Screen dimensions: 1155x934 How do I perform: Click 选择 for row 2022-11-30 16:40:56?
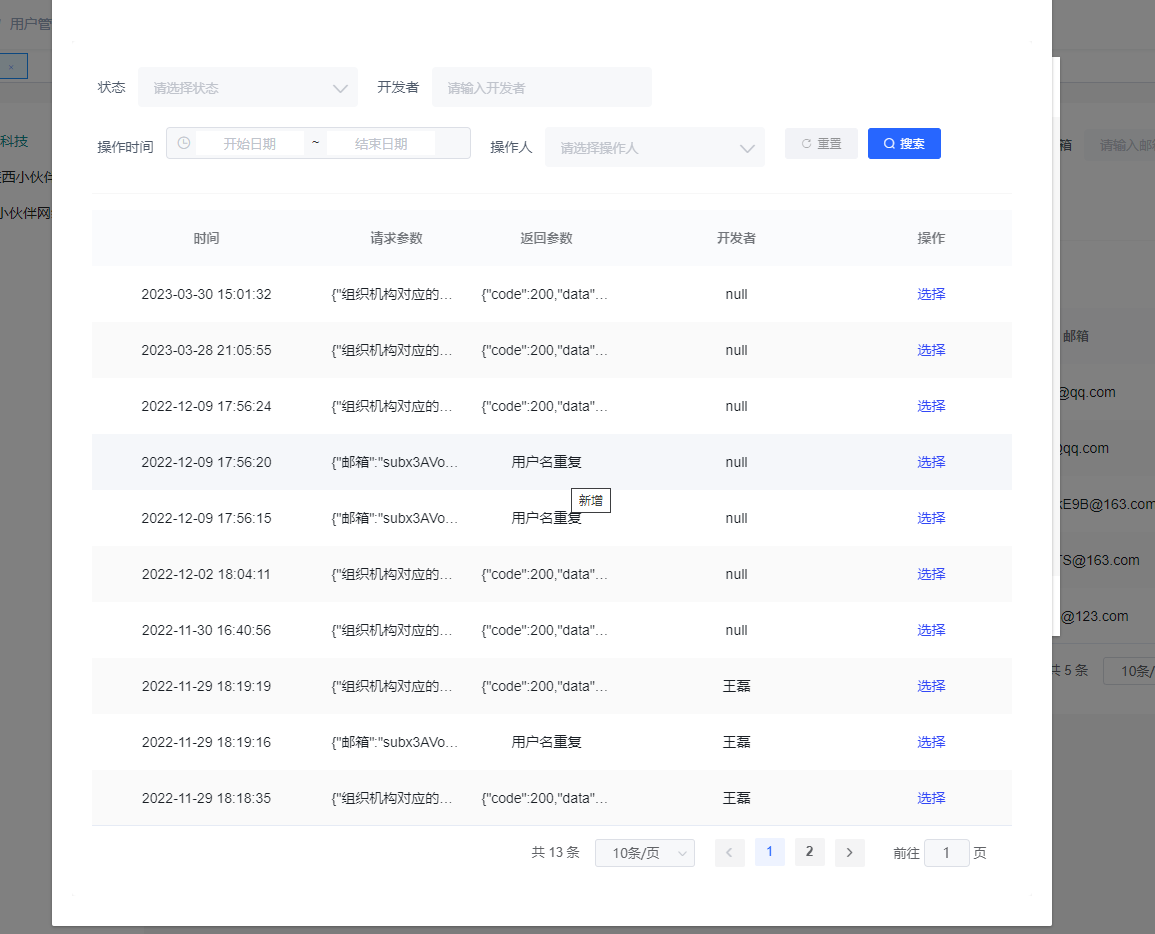pyautogui.click(x=931, y=630)
